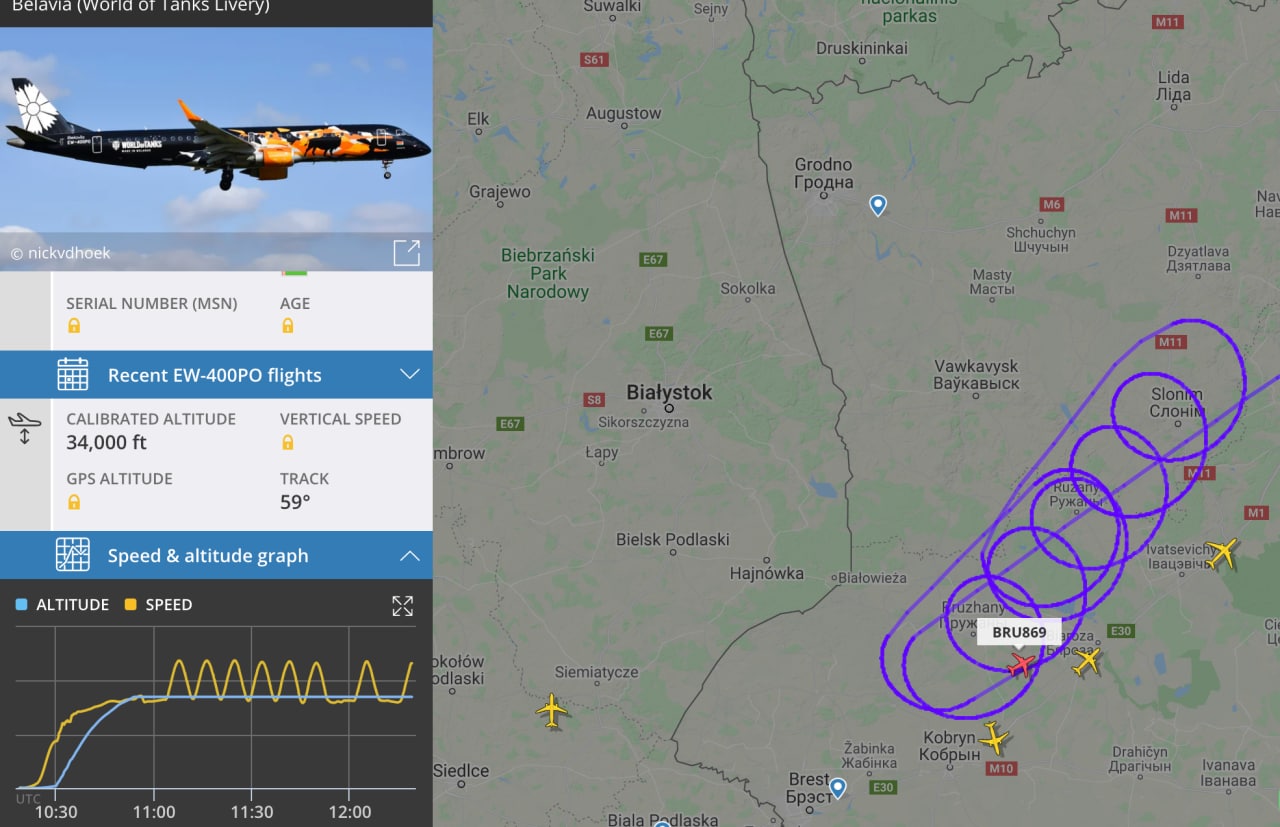The height and width of the screenshot is (827, 1280).
Task: Toggle the SPEED series in graph legend
Action: [158, 604]
